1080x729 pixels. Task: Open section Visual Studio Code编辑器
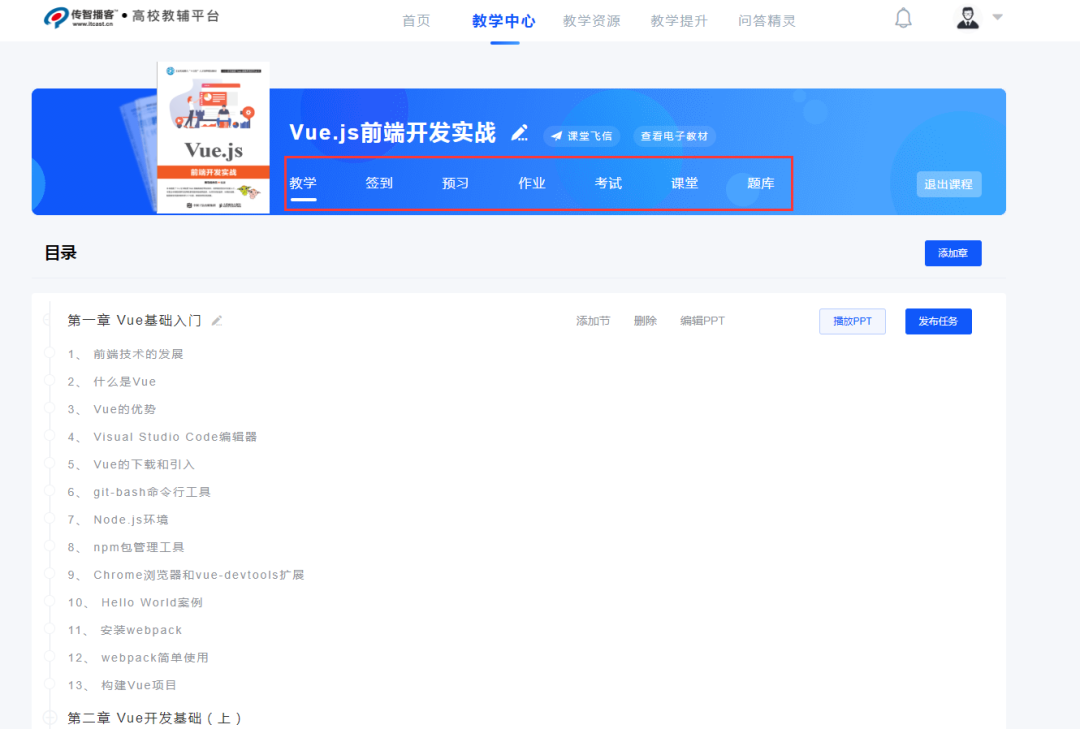pos(162,437)
